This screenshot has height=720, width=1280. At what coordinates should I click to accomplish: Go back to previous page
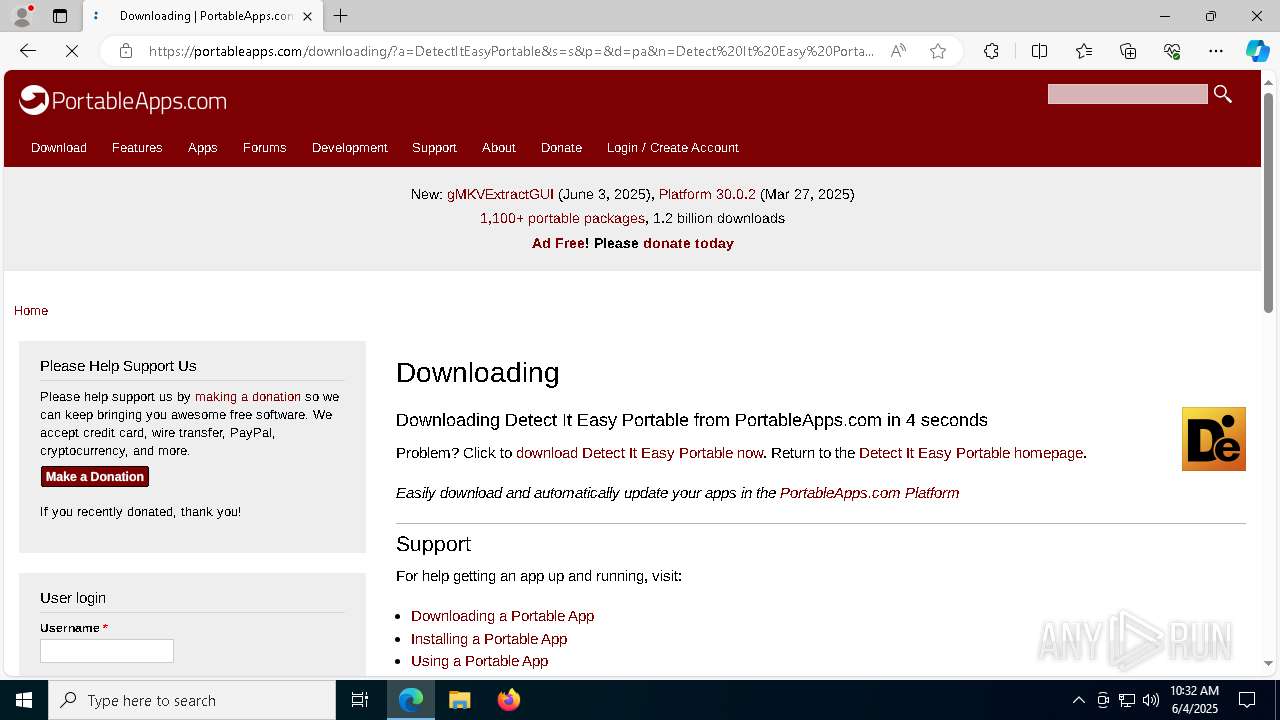point(28,51)
